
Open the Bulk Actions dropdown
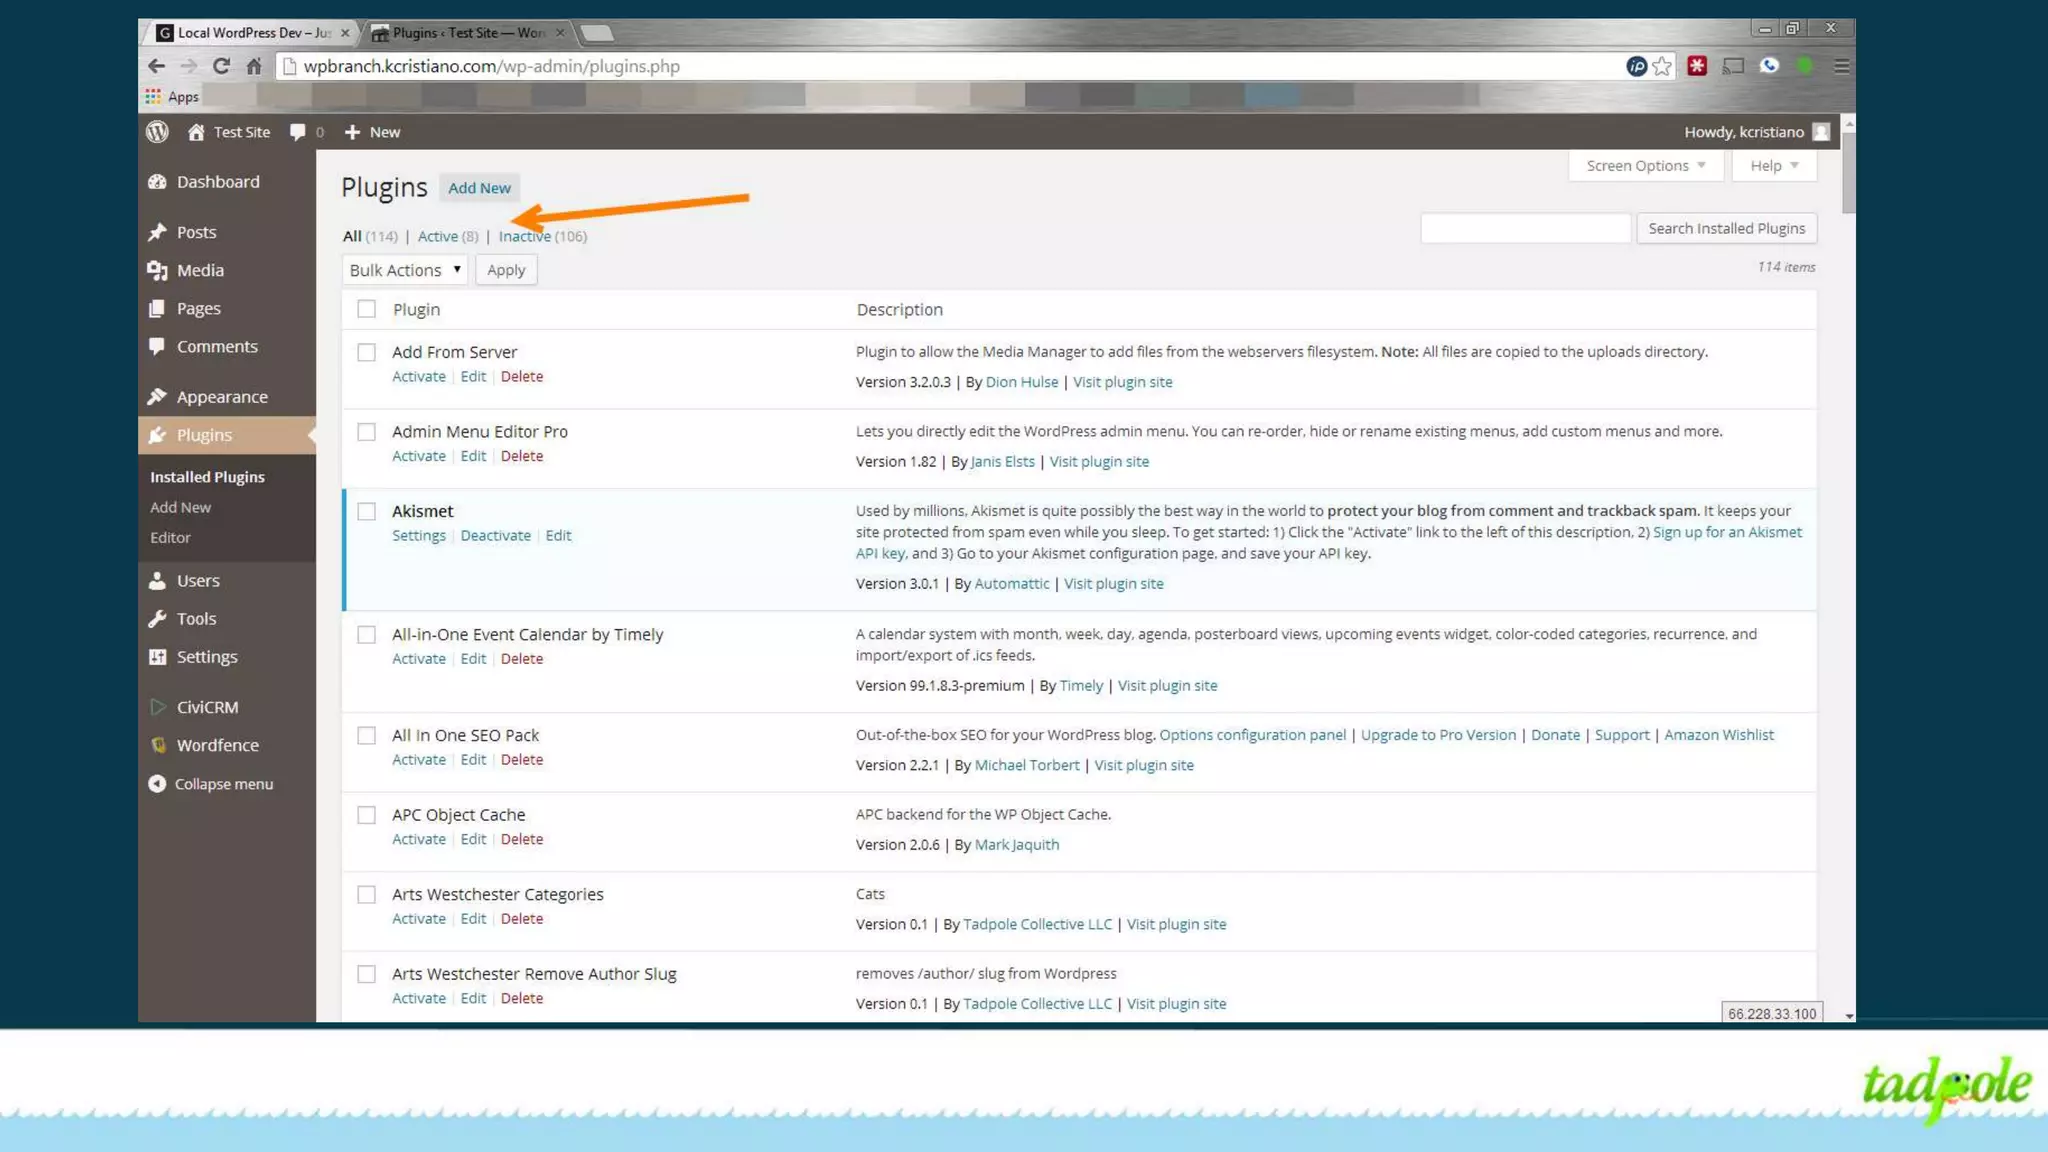pos(404,270)
